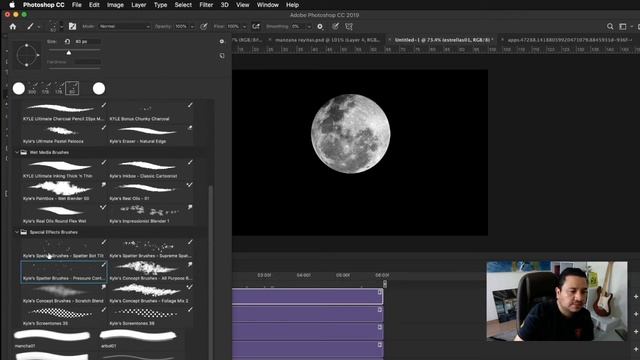Collapse the Wet Media Brushes group
640x360 pixels.
pyautogui.click(x=17, y=152)
